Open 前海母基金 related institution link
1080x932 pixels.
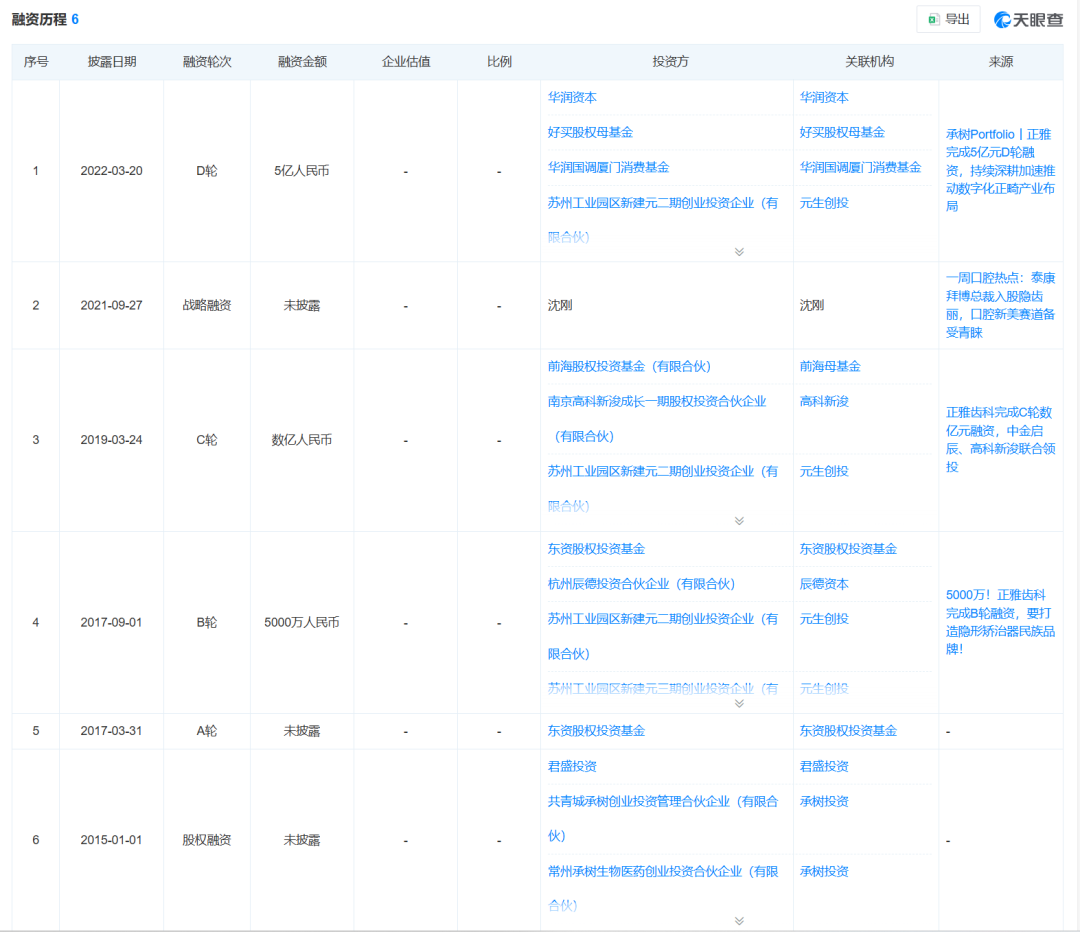point(830,366)
